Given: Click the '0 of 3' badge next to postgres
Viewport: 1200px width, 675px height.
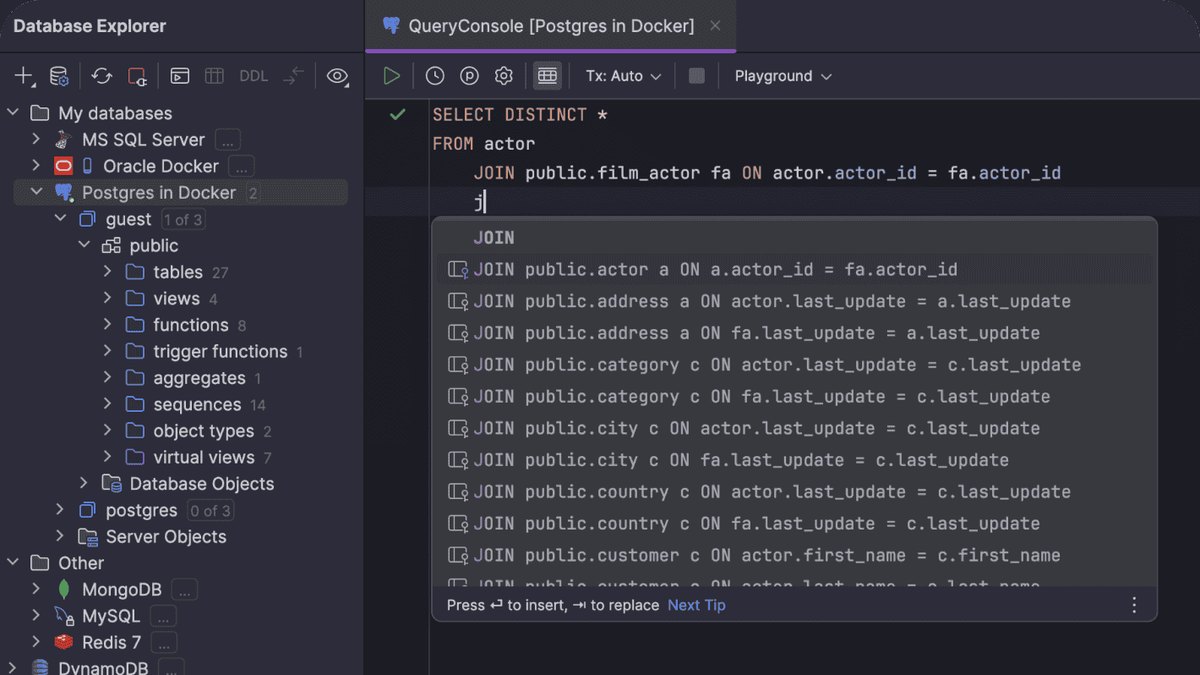Looking at the screenshot, I should (210, 511).
